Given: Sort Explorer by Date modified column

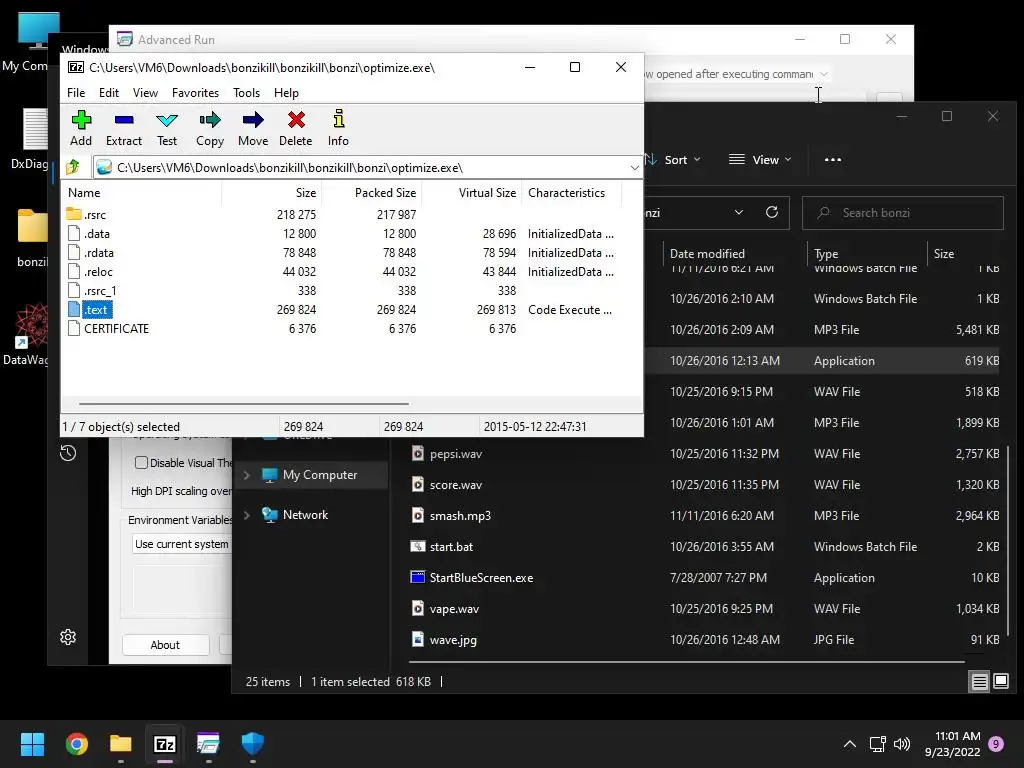Looking at the screenshot, I should (x=707, y=254).
